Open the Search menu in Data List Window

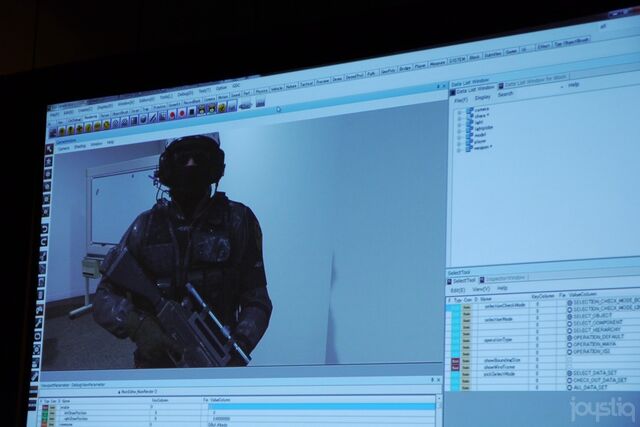click(505, 94)
